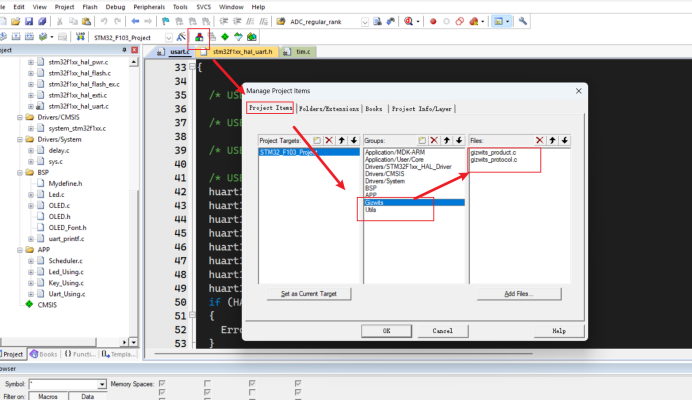Click new project target icon
This screenshot has height=401, width=692.
317,140
